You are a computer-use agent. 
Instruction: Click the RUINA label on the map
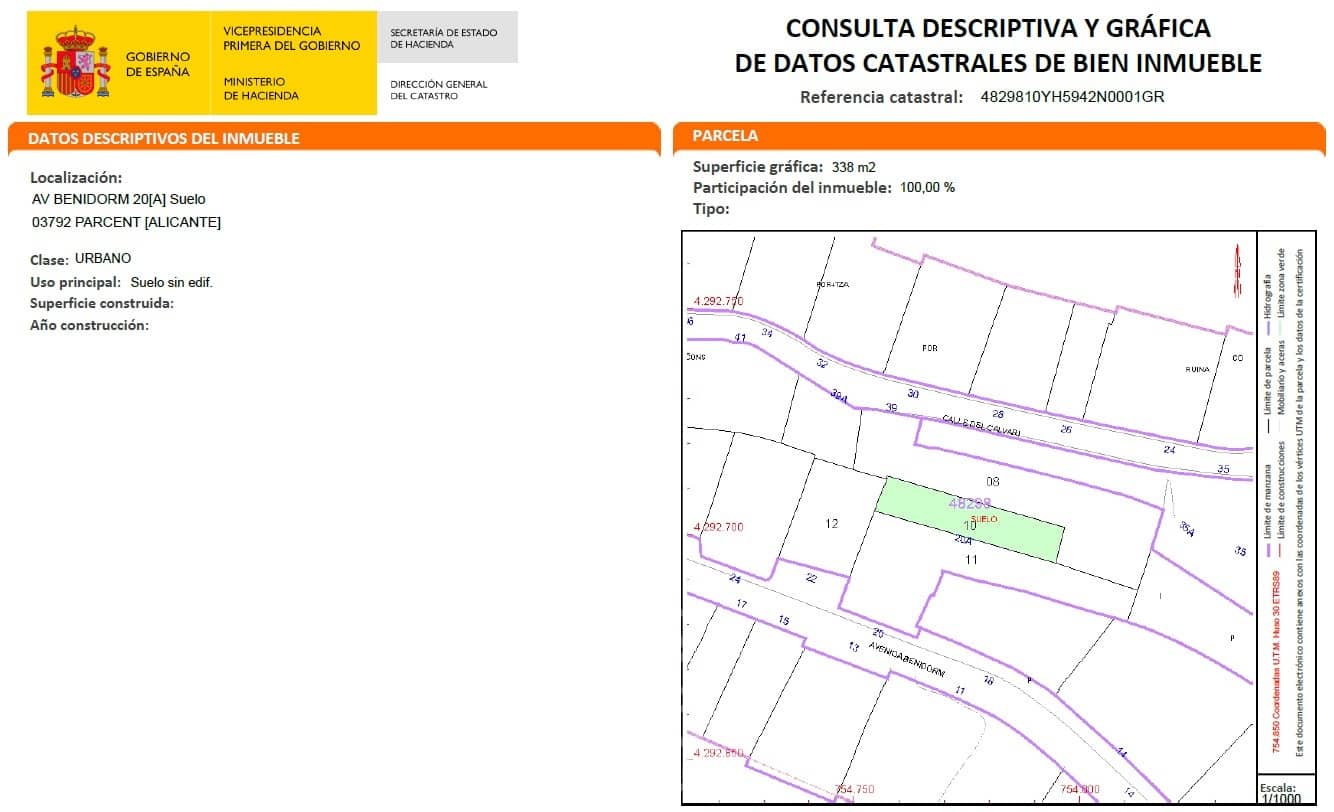(1197, 369)
